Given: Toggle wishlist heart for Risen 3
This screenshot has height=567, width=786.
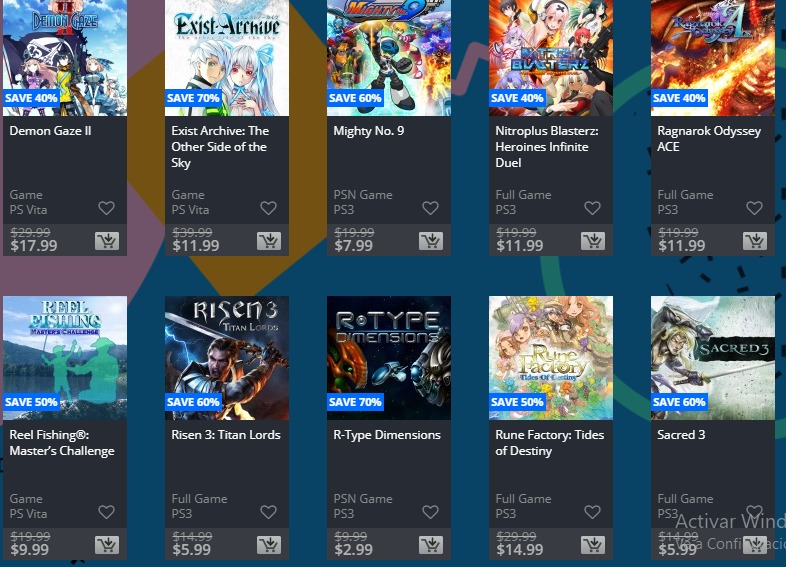Looking at the screenshot, I should pyautogui.click(x=268, y=511).
